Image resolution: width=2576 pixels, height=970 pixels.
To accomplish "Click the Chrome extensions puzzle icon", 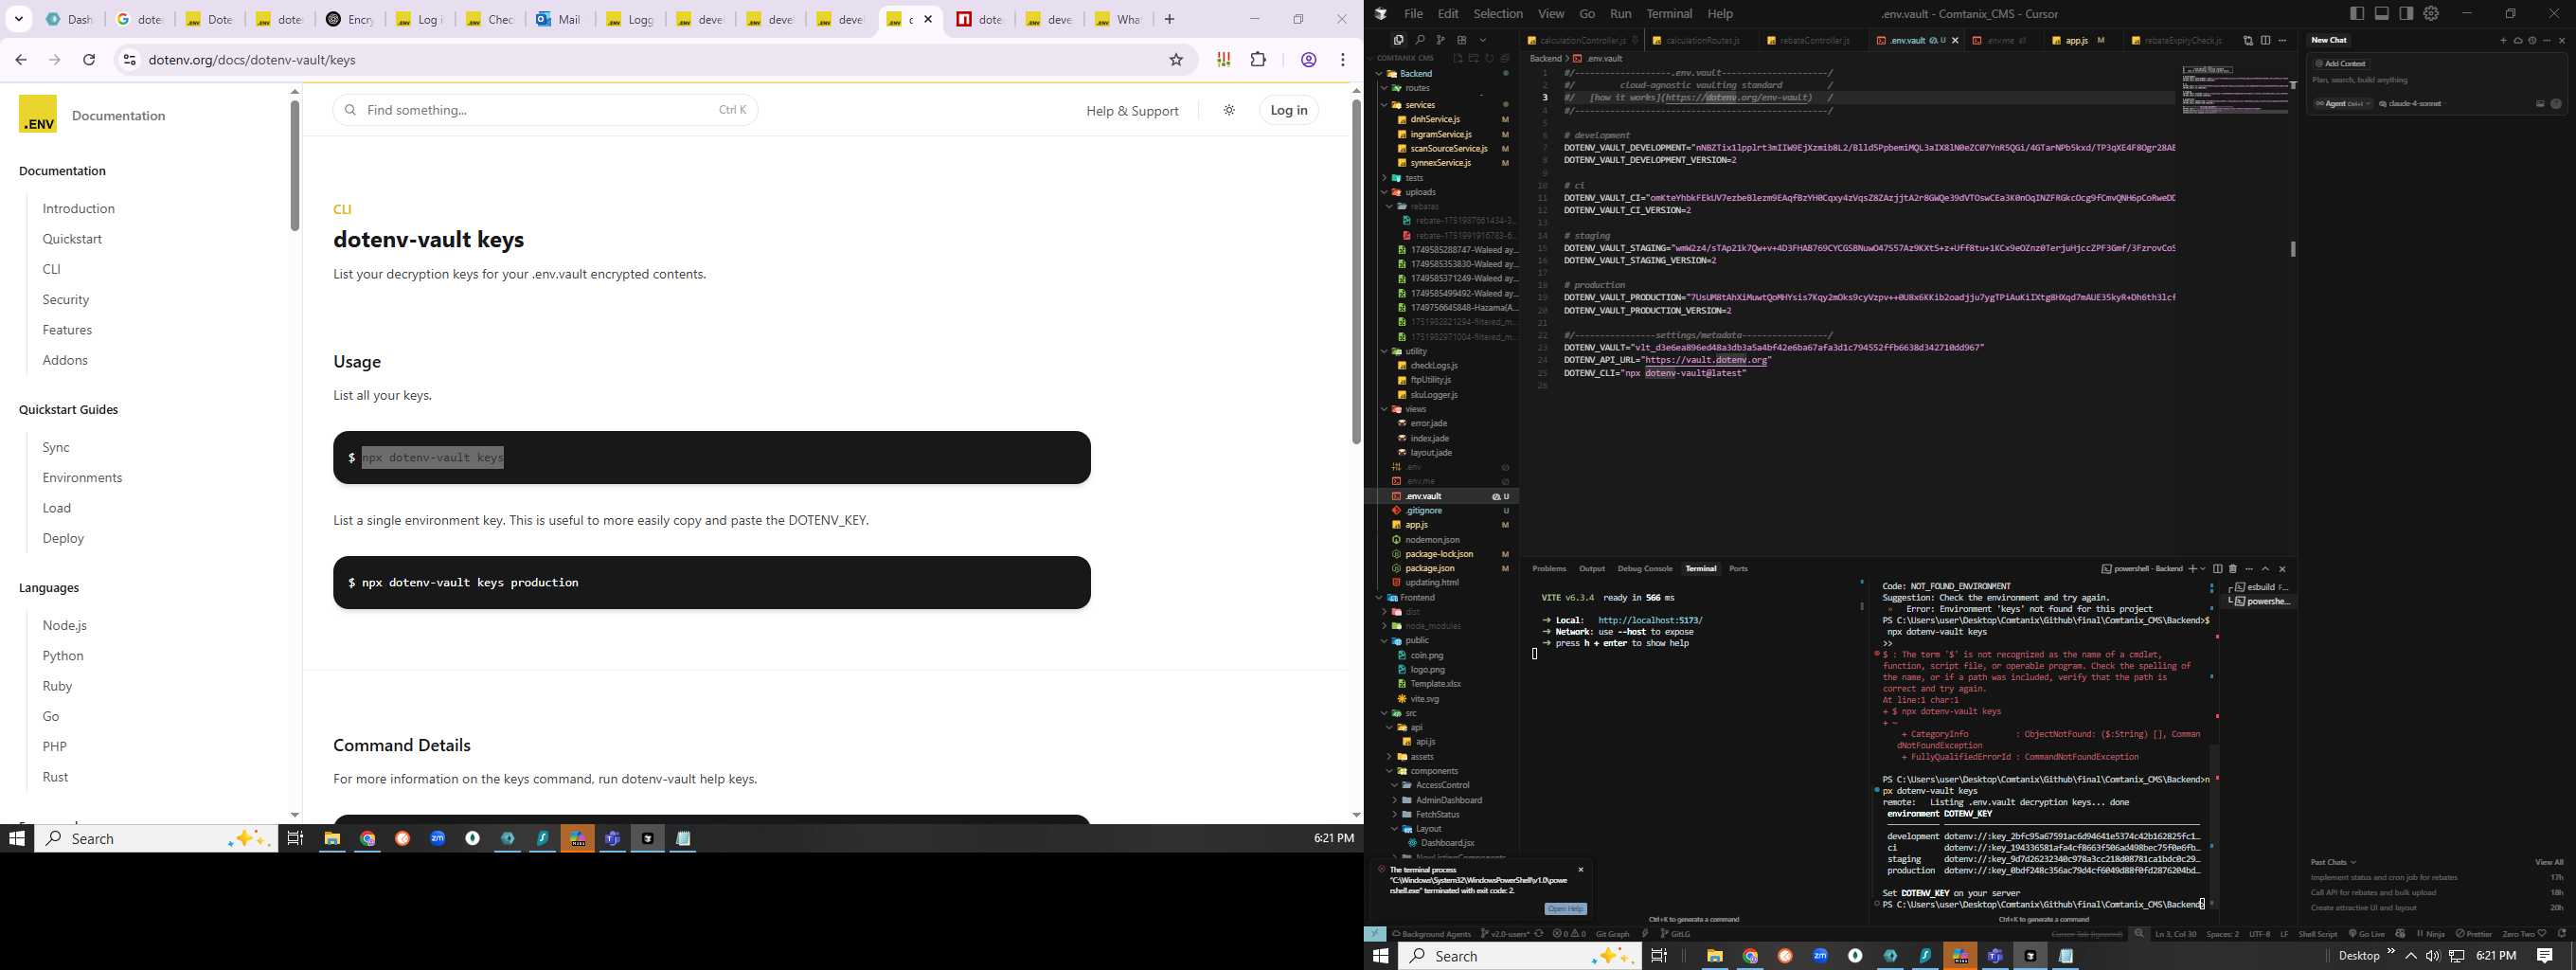I will 1259,59.
